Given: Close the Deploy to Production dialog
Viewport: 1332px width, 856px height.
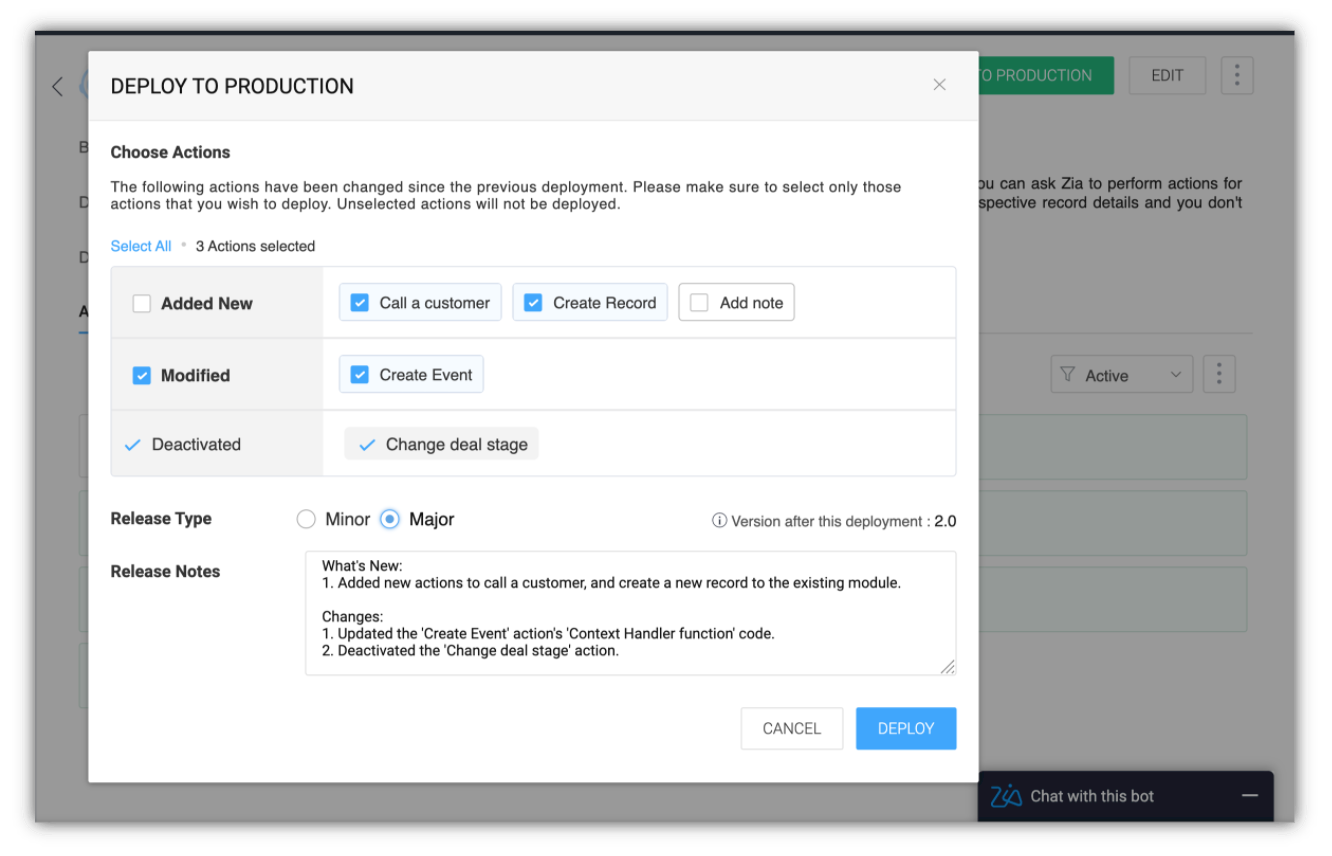Looking at the screenshot, I should [939, 85].
